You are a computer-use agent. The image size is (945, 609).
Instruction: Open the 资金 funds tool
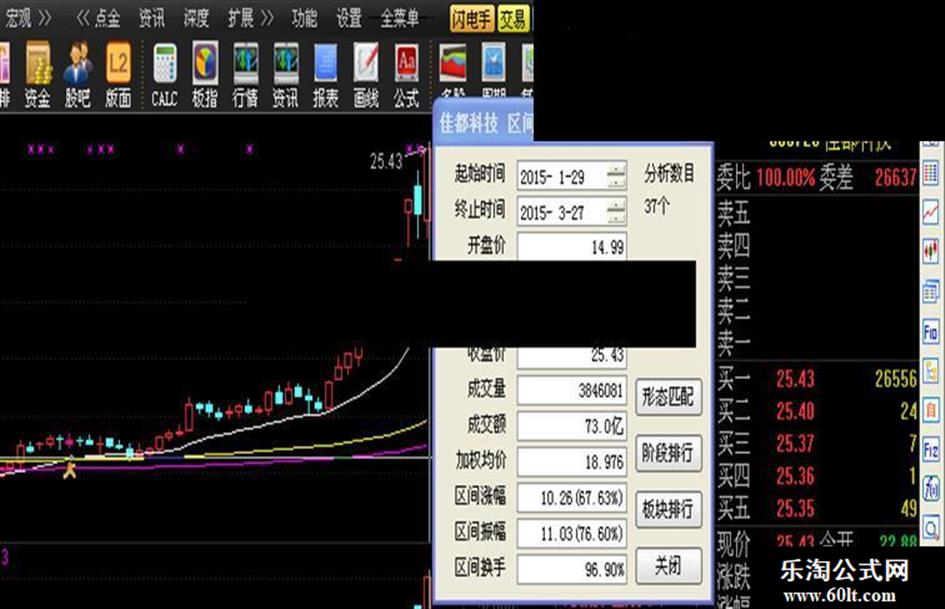37,75
